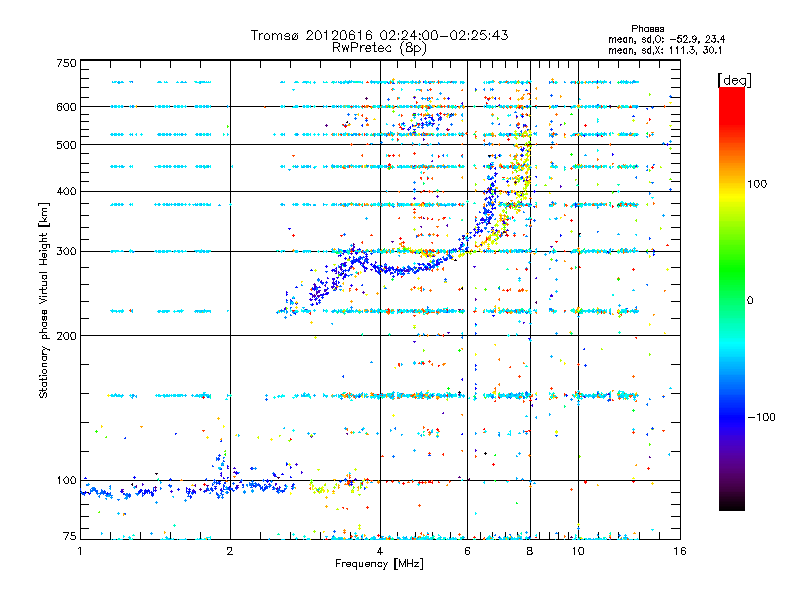
Task: Click the rainbow phase color bar
Action: (732, 299)
